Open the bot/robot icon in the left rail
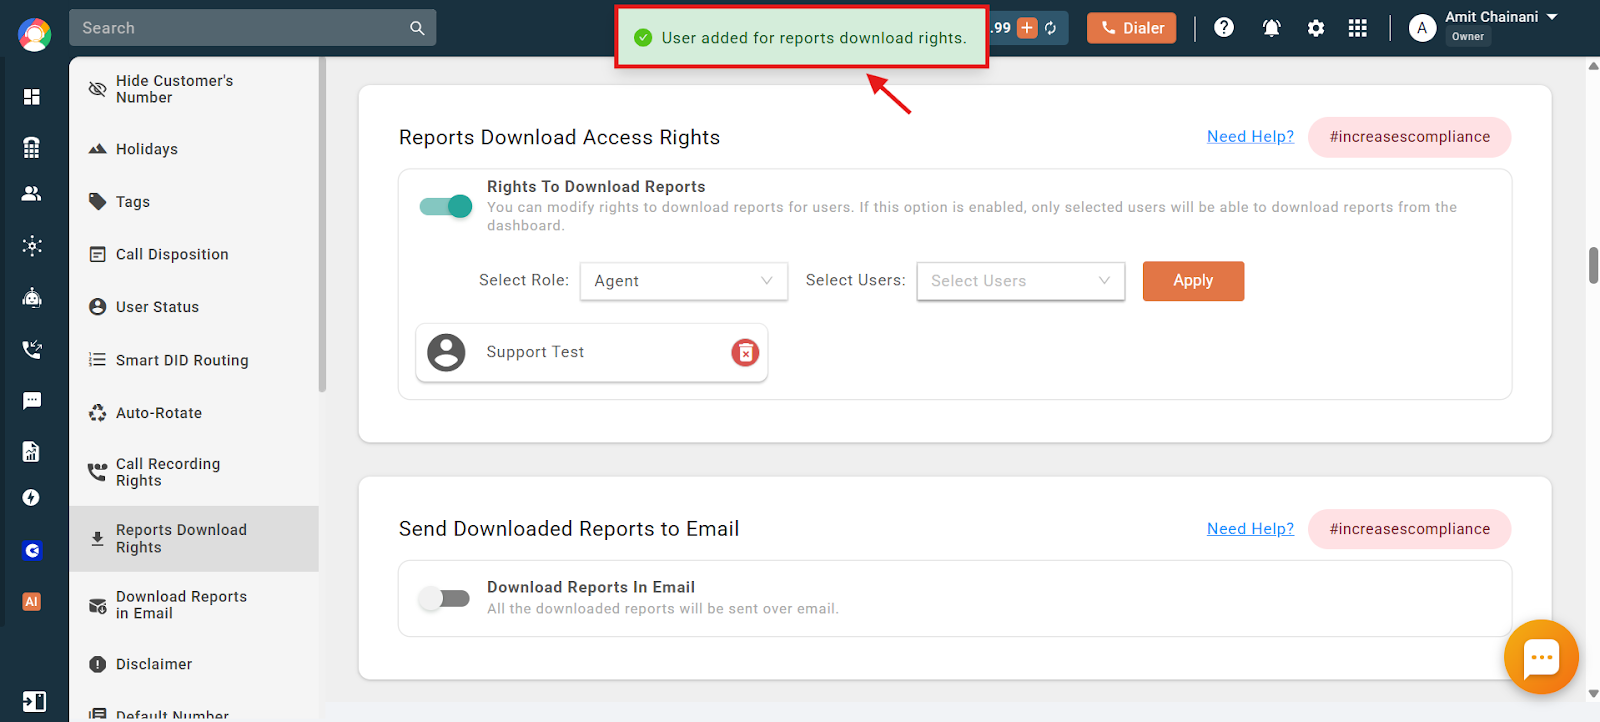The height and width of the screenshot is (722, 1600). [x=32, y=297]
